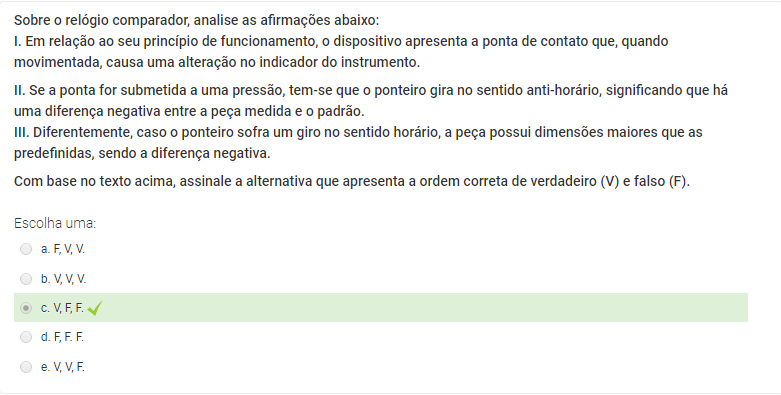The width and height of the screenshot is (781, 395).
Task: Click the heading 'Sobre o relógio comparador' line
Action: (x=196, y=20)
